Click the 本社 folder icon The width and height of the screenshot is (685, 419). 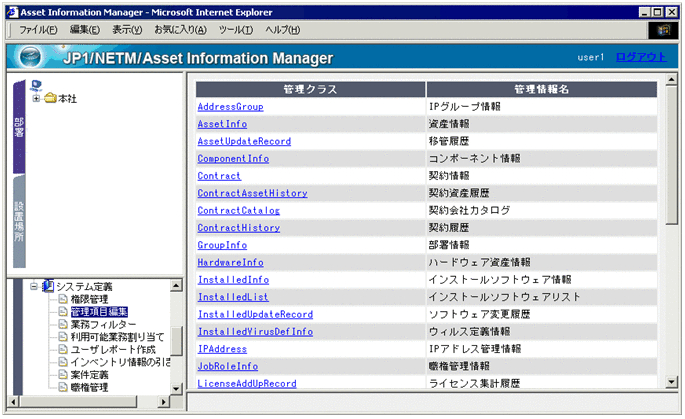51,98
